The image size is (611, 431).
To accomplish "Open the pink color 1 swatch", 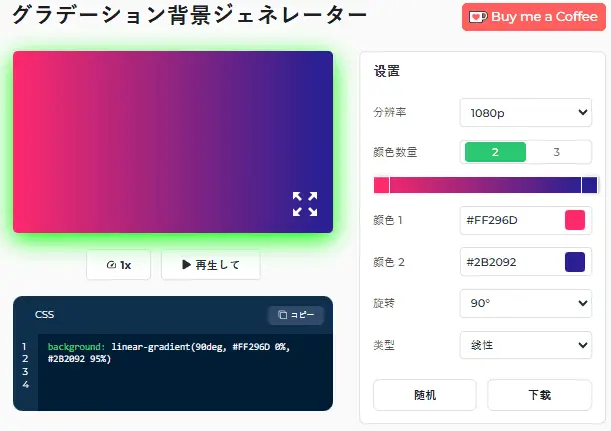I will point(575,220).
